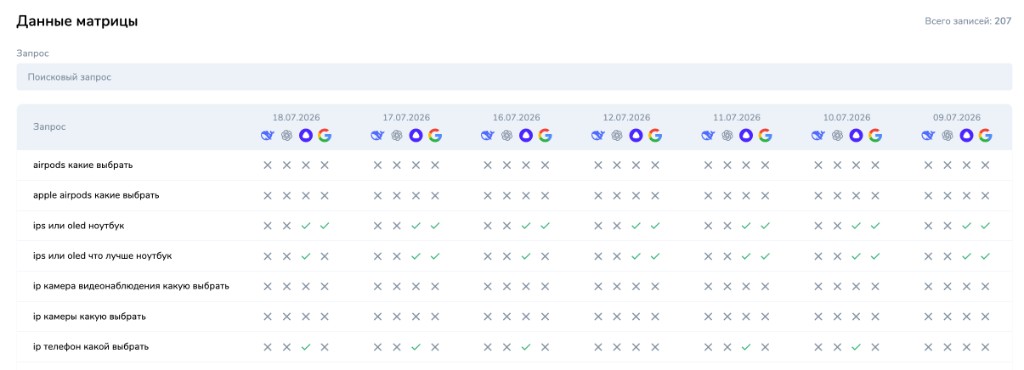Click DeepSeek cross for 'airpods какие выбрать' on 18.07.2026
Image resolution: width=1024 pixels, height=370 pixels.
[x=267, y=165]
